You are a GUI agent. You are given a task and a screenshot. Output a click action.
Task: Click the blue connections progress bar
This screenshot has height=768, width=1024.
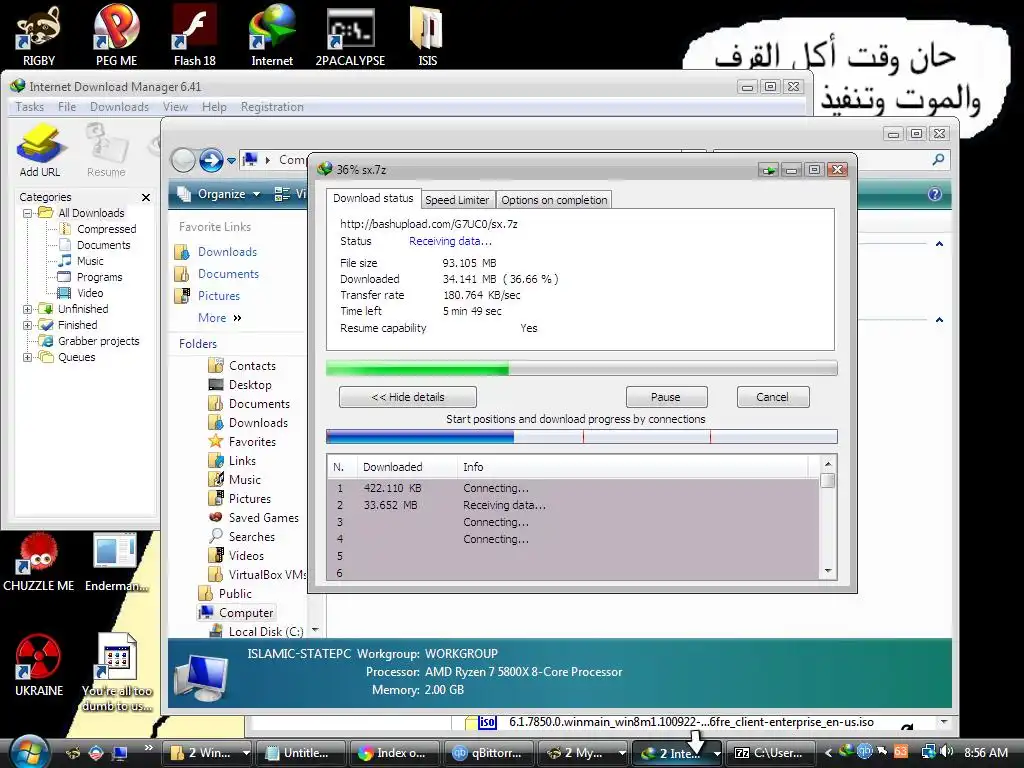[x=581, y=436]
